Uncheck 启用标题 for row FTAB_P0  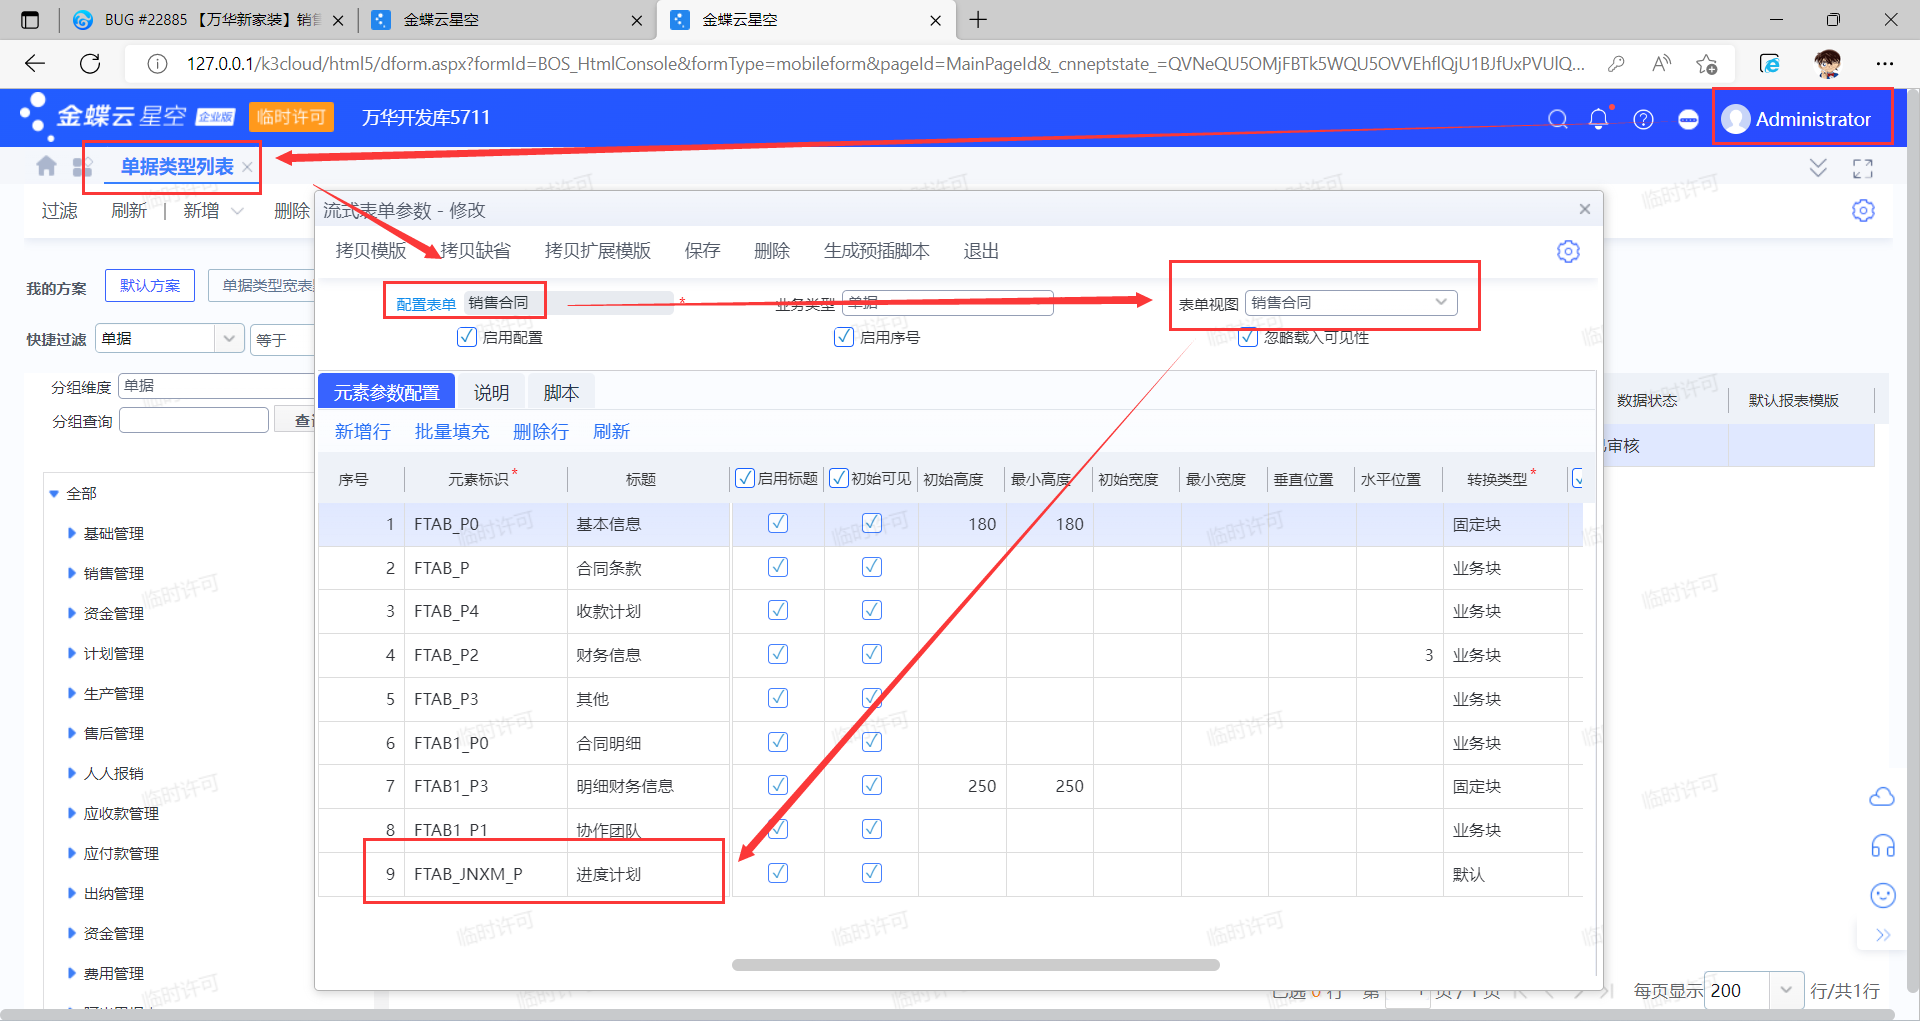pos(778,523)
